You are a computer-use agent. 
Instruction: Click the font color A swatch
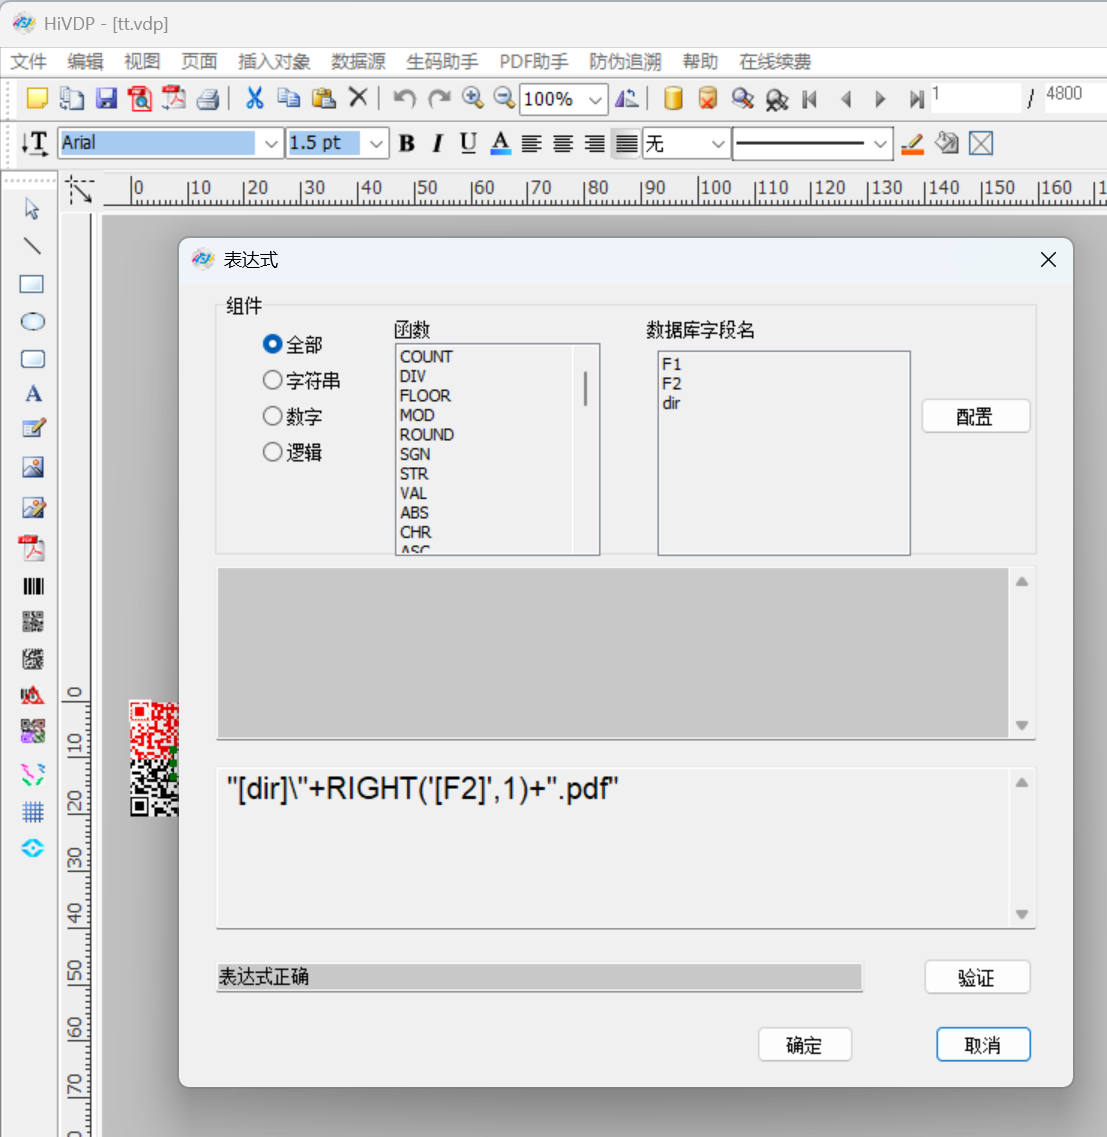[x=501, y=144]
